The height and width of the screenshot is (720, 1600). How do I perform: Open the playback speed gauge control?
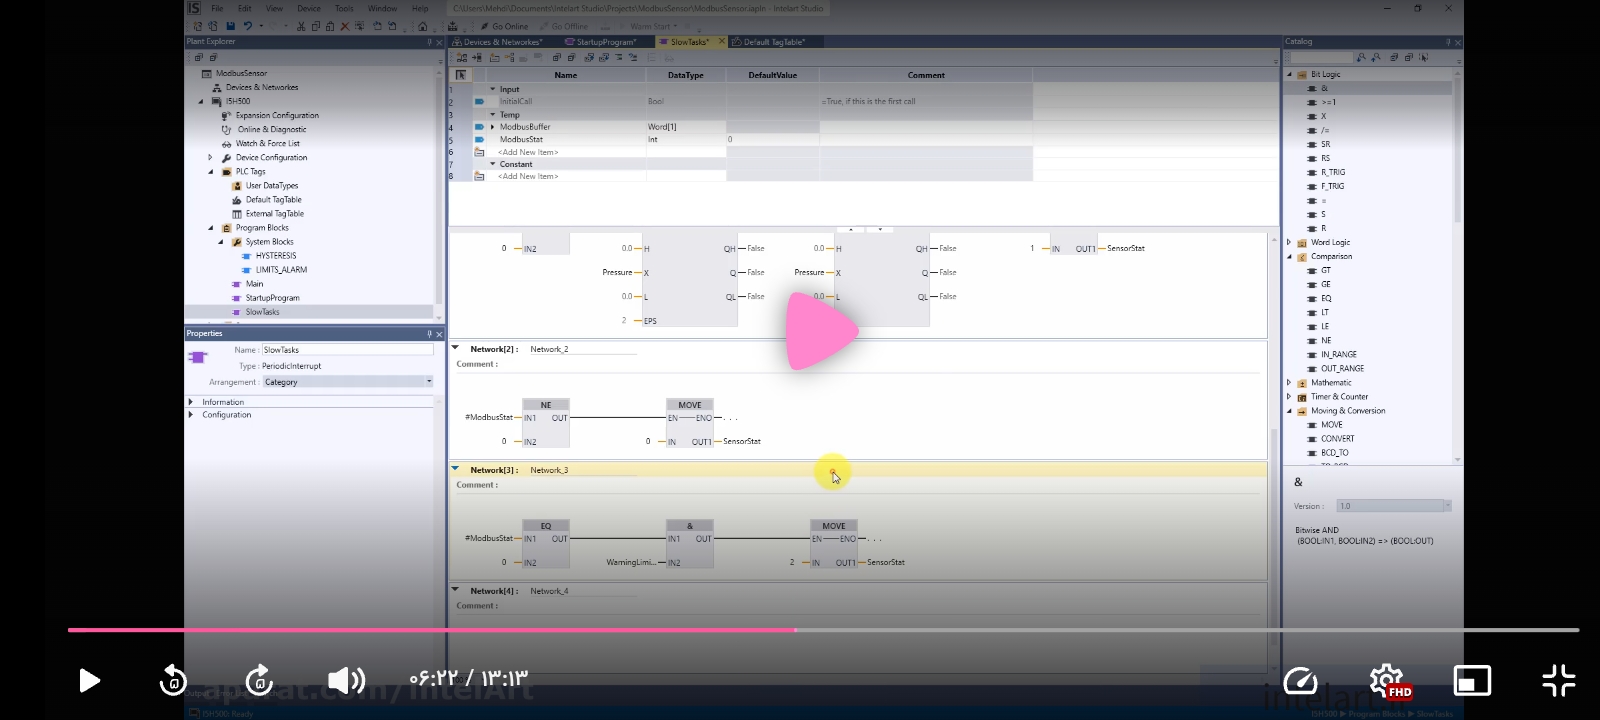(x=1300, y=681)
